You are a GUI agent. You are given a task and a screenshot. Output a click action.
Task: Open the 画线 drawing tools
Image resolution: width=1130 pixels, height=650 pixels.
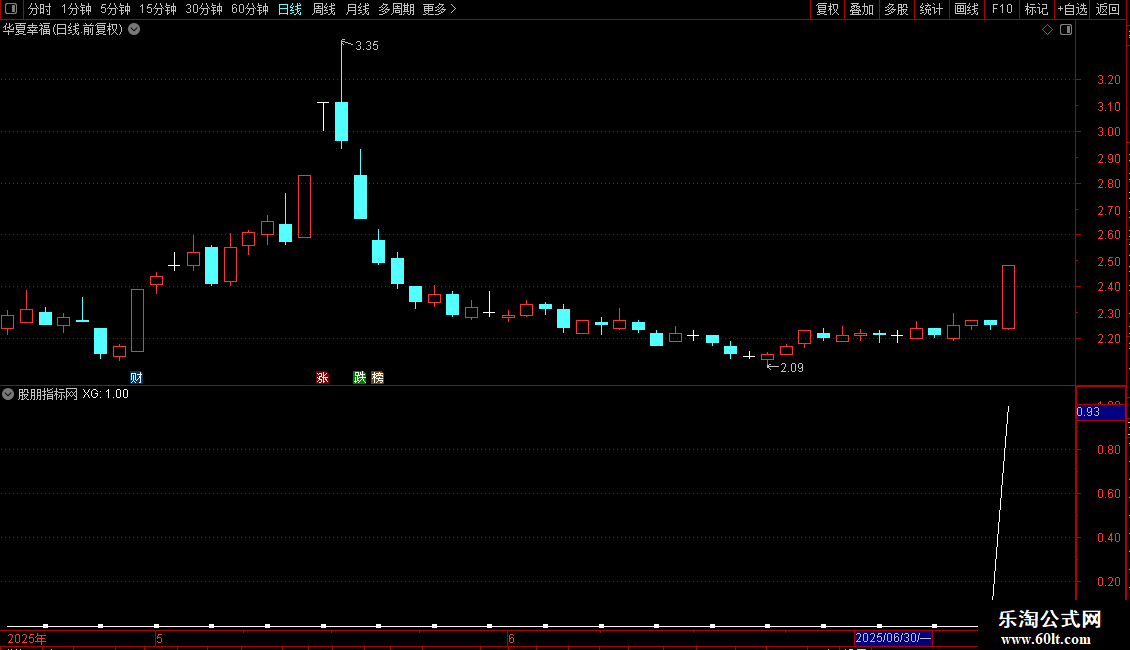coord(966,9)
